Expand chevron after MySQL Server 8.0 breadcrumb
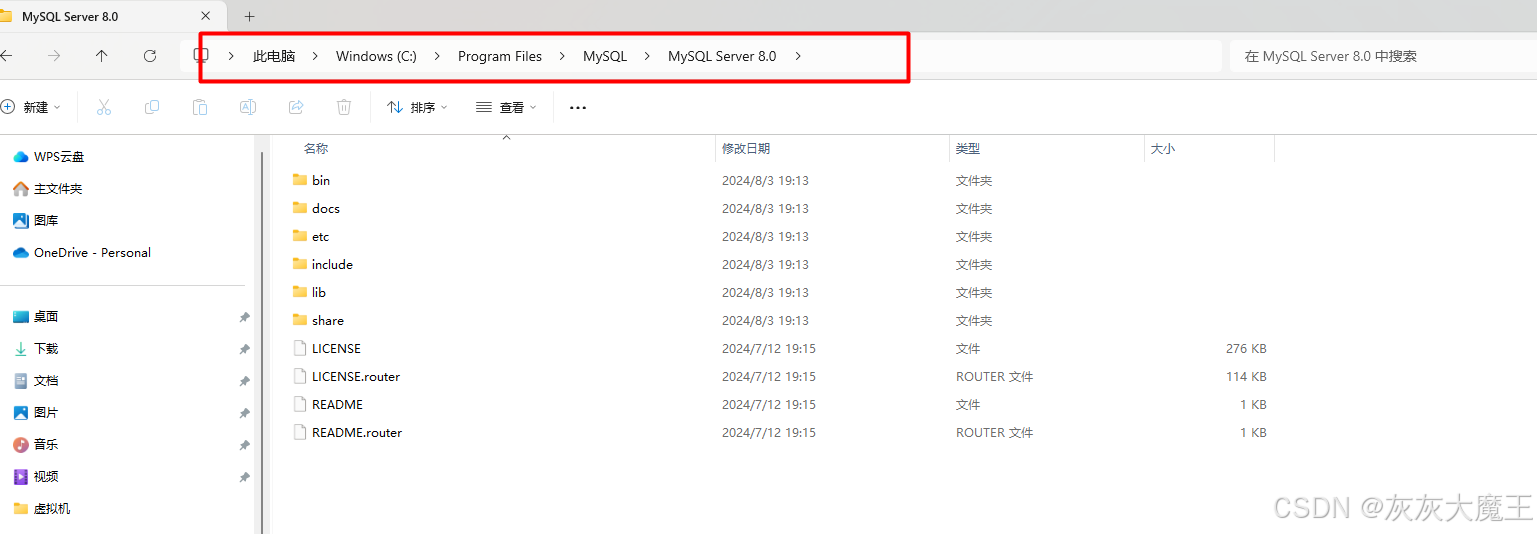Image resolution: width=1537 pixels, height=534 pixels. (x=798, y=56)
